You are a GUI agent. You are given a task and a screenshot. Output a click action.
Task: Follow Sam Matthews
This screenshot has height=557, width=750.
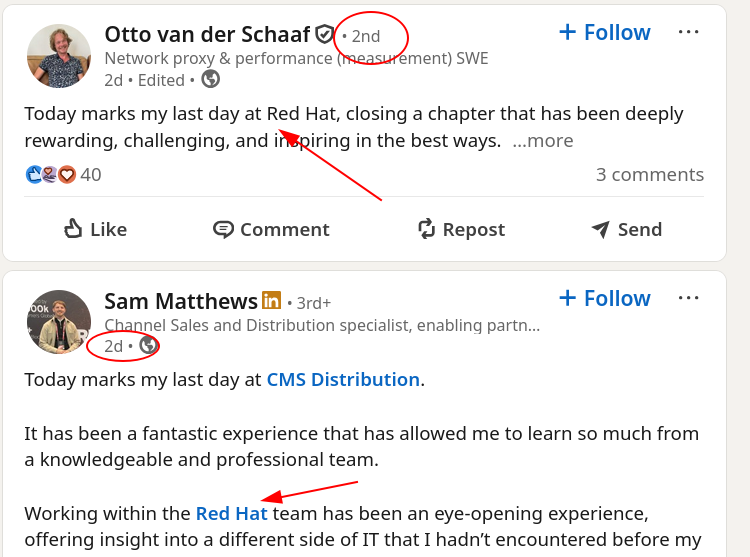[604, 298]
